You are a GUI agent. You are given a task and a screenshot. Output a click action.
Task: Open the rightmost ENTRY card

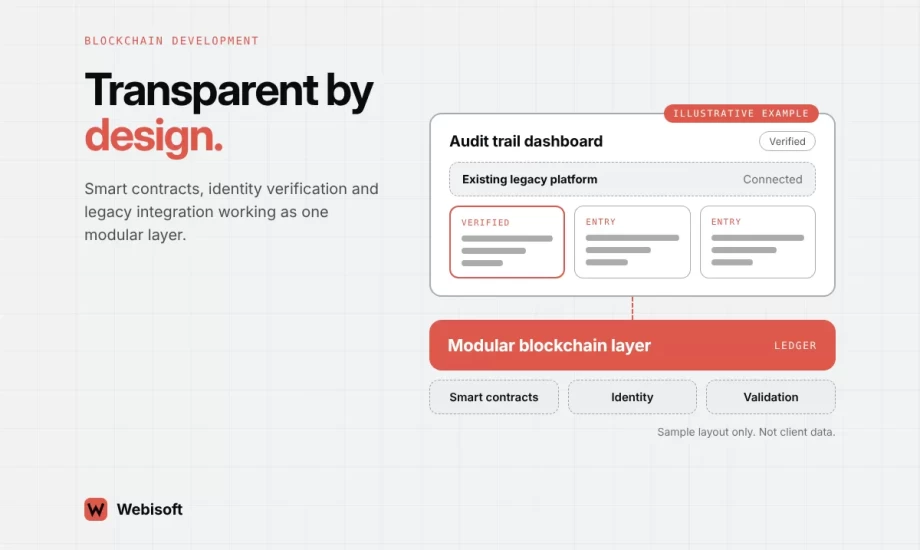pos(757,242)
